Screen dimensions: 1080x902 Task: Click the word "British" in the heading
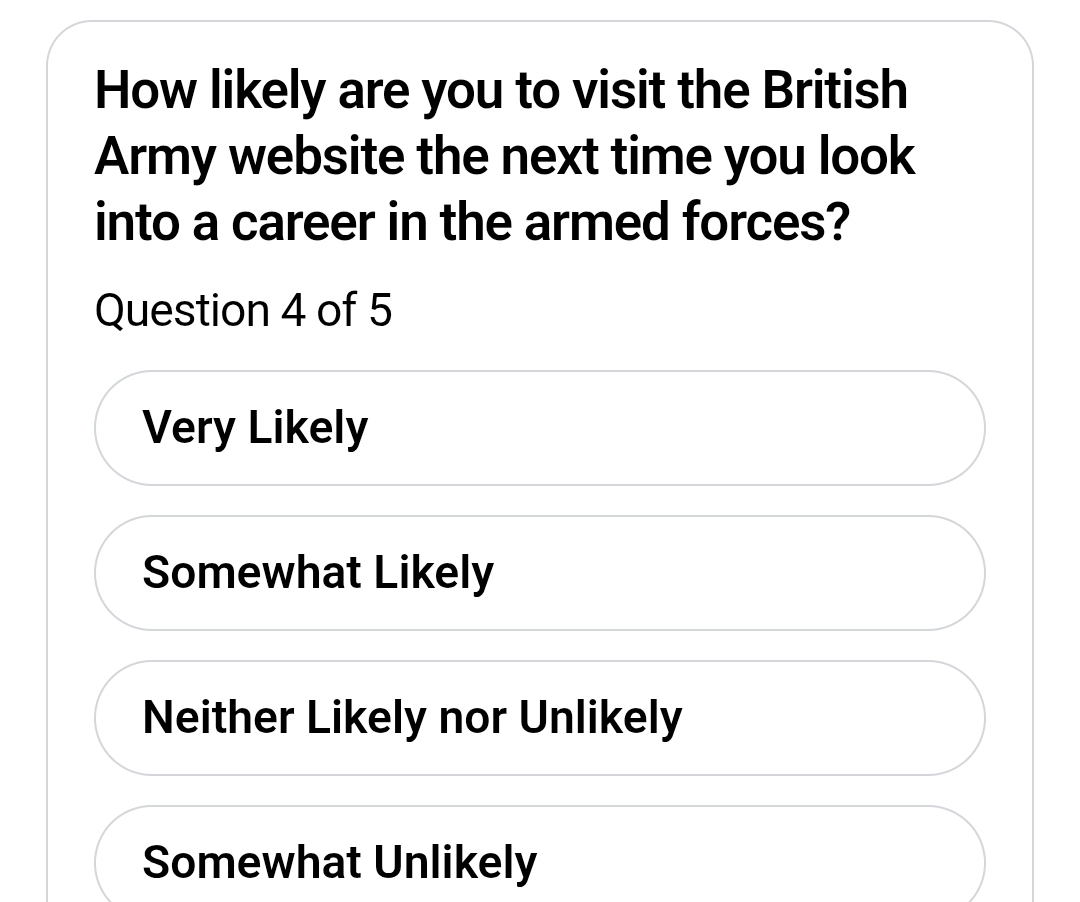click(x=835, y=90)
